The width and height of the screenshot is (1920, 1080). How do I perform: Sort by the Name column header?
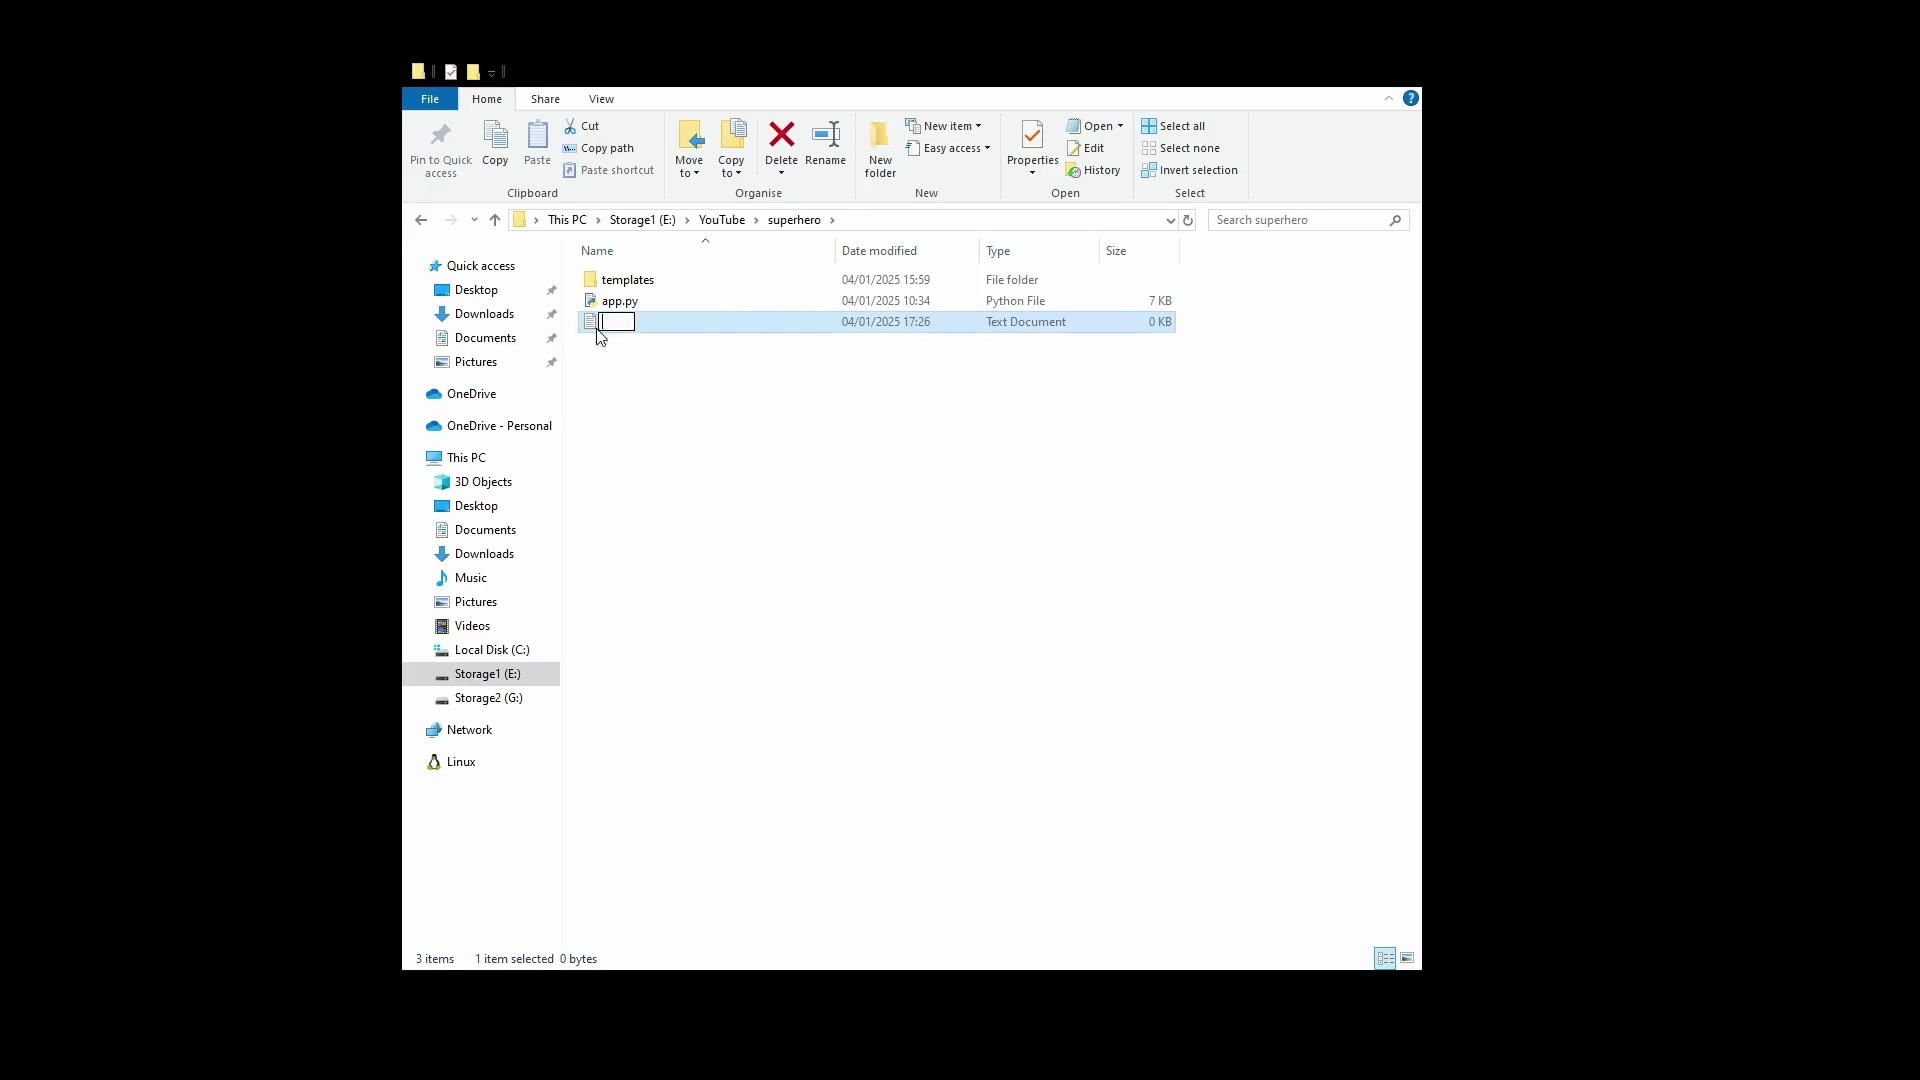click(x=705, y=251)
